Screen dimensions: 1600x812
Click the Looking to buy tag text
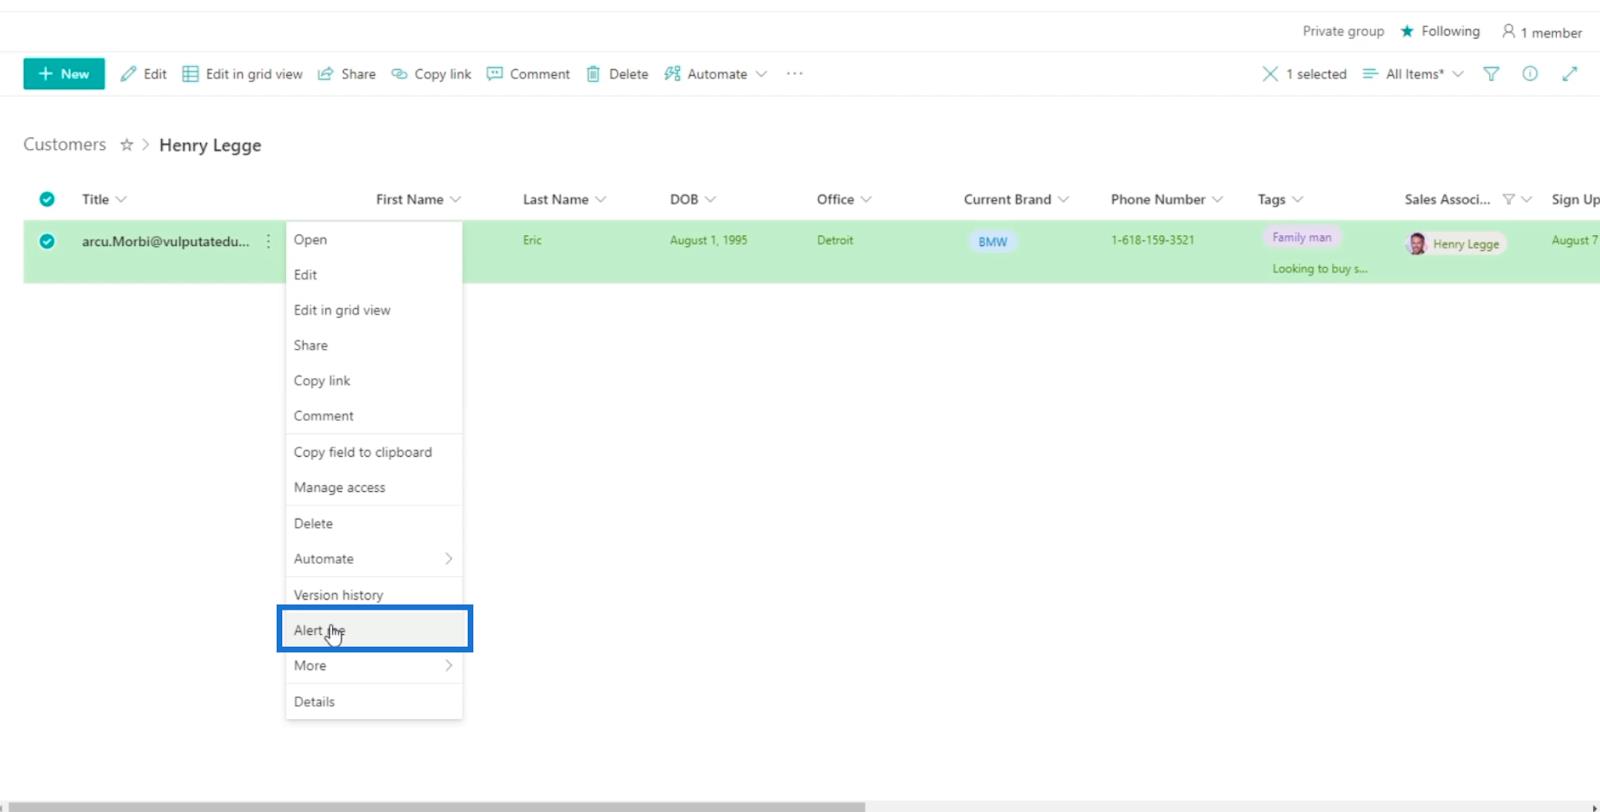click(1319, 269)
